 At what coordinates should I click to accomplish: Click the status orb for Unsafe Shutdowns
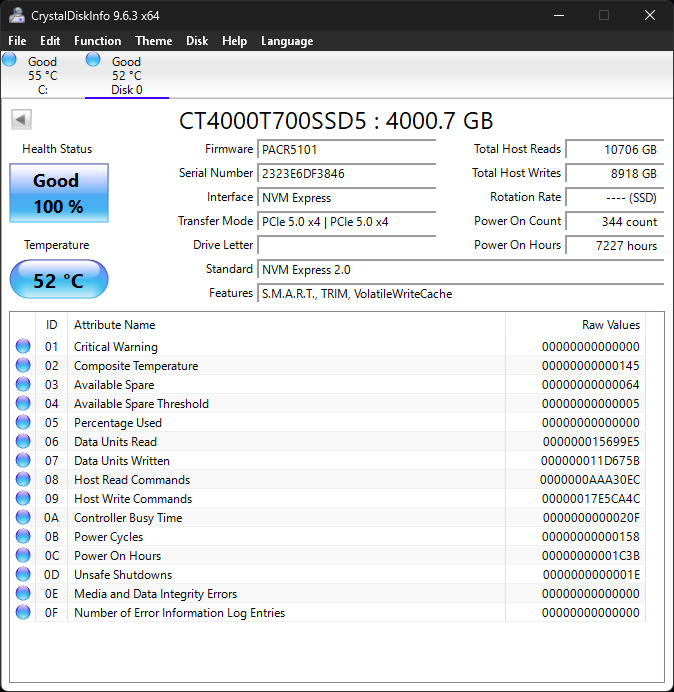[x=23, y=574]
